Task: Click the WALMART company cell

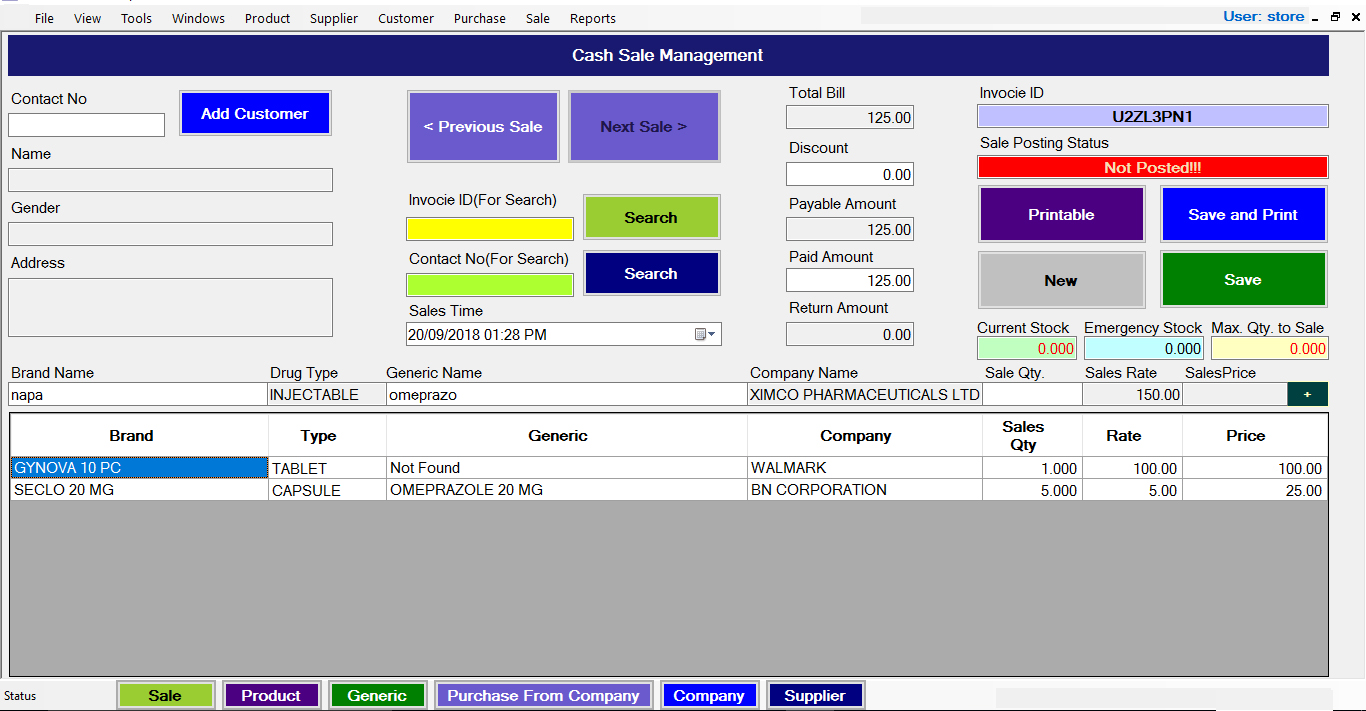Action: (x=865, y=468)
